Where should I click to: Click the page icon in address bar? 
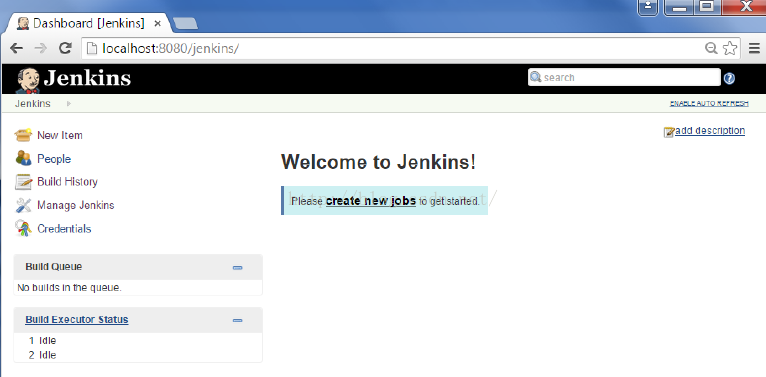tap(91, 48)
